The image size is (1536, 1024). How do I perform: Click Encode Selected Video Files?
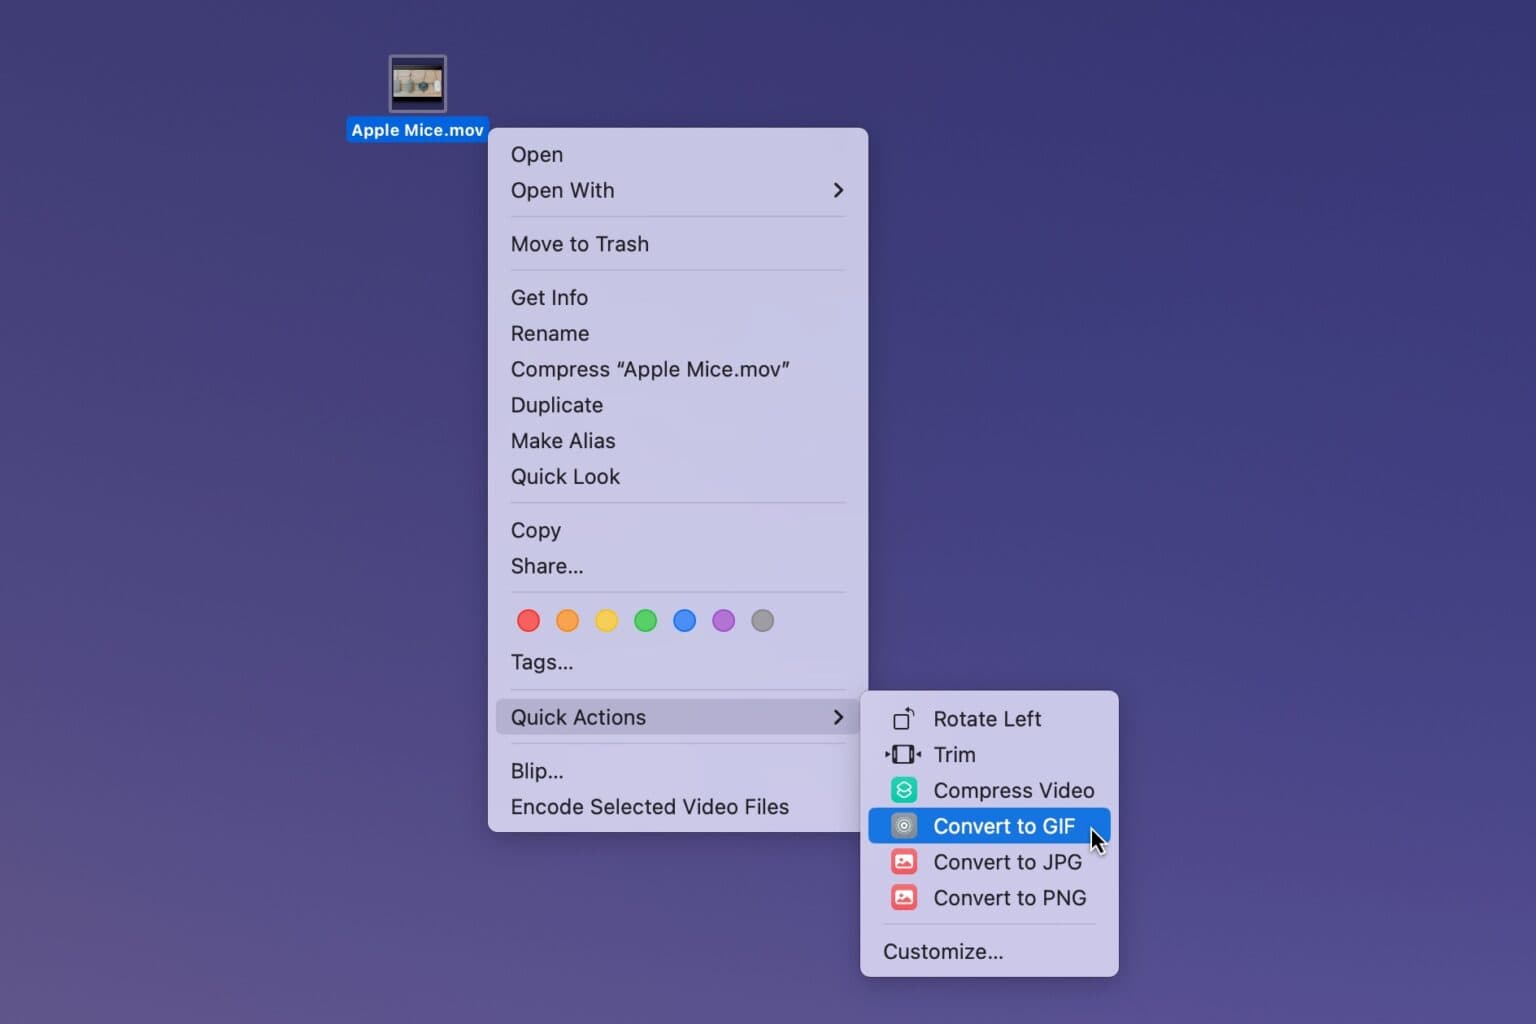(649, 807)
